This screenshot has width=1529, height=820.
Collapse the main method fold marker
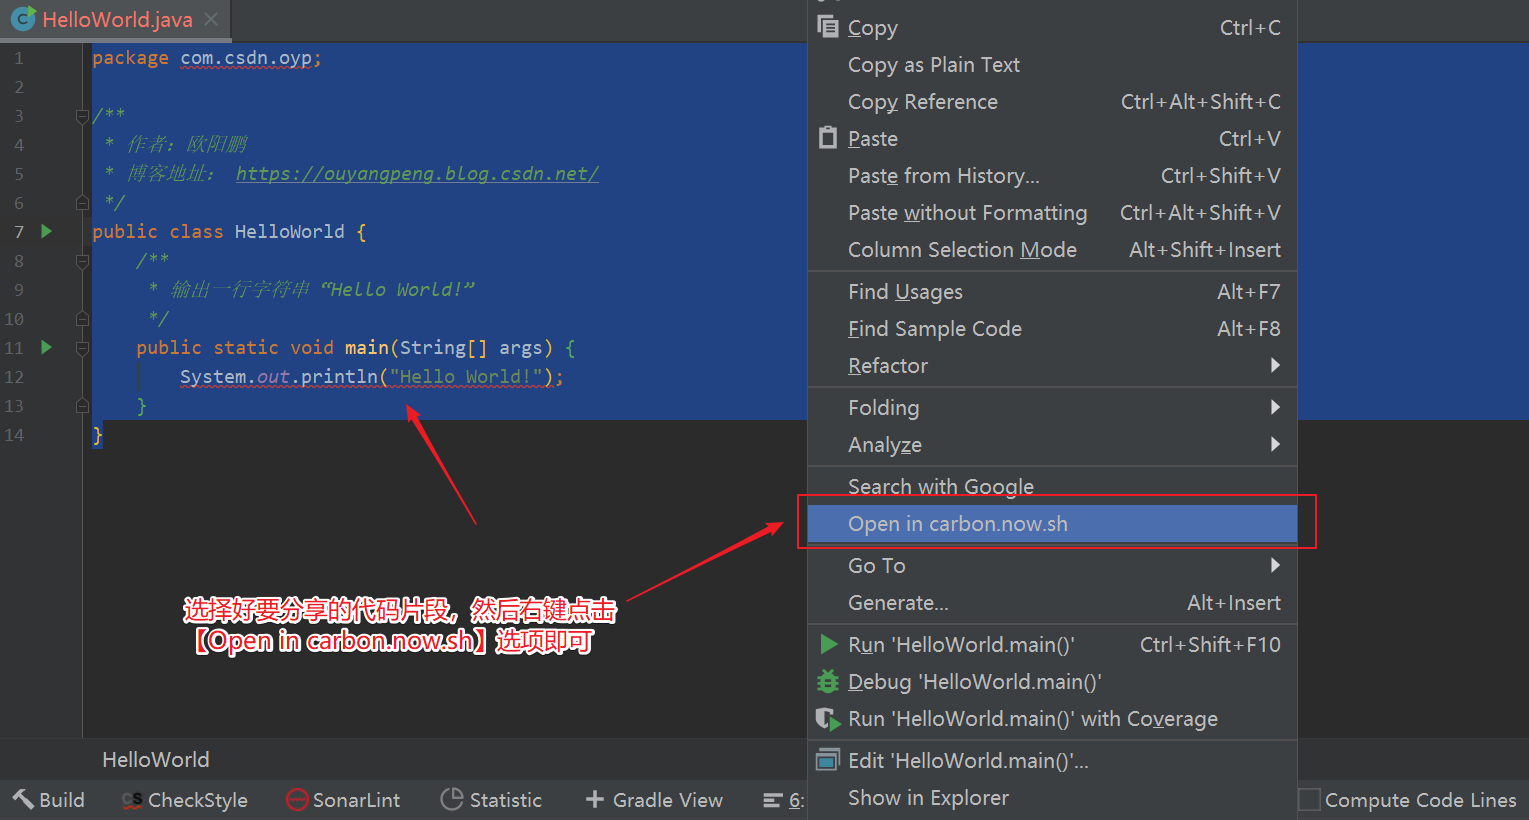coord(83,348)
